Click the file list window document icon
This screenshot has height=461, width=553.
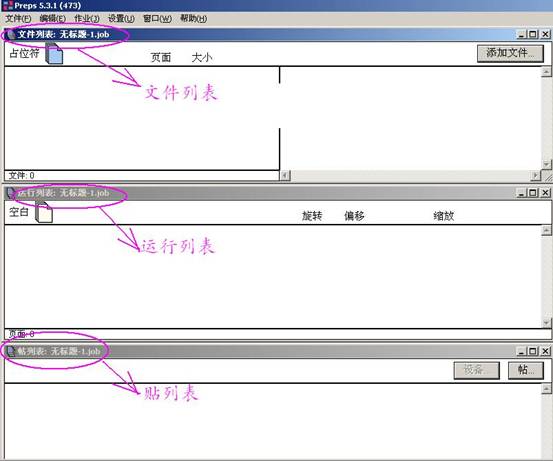click(x=11, y=34)
